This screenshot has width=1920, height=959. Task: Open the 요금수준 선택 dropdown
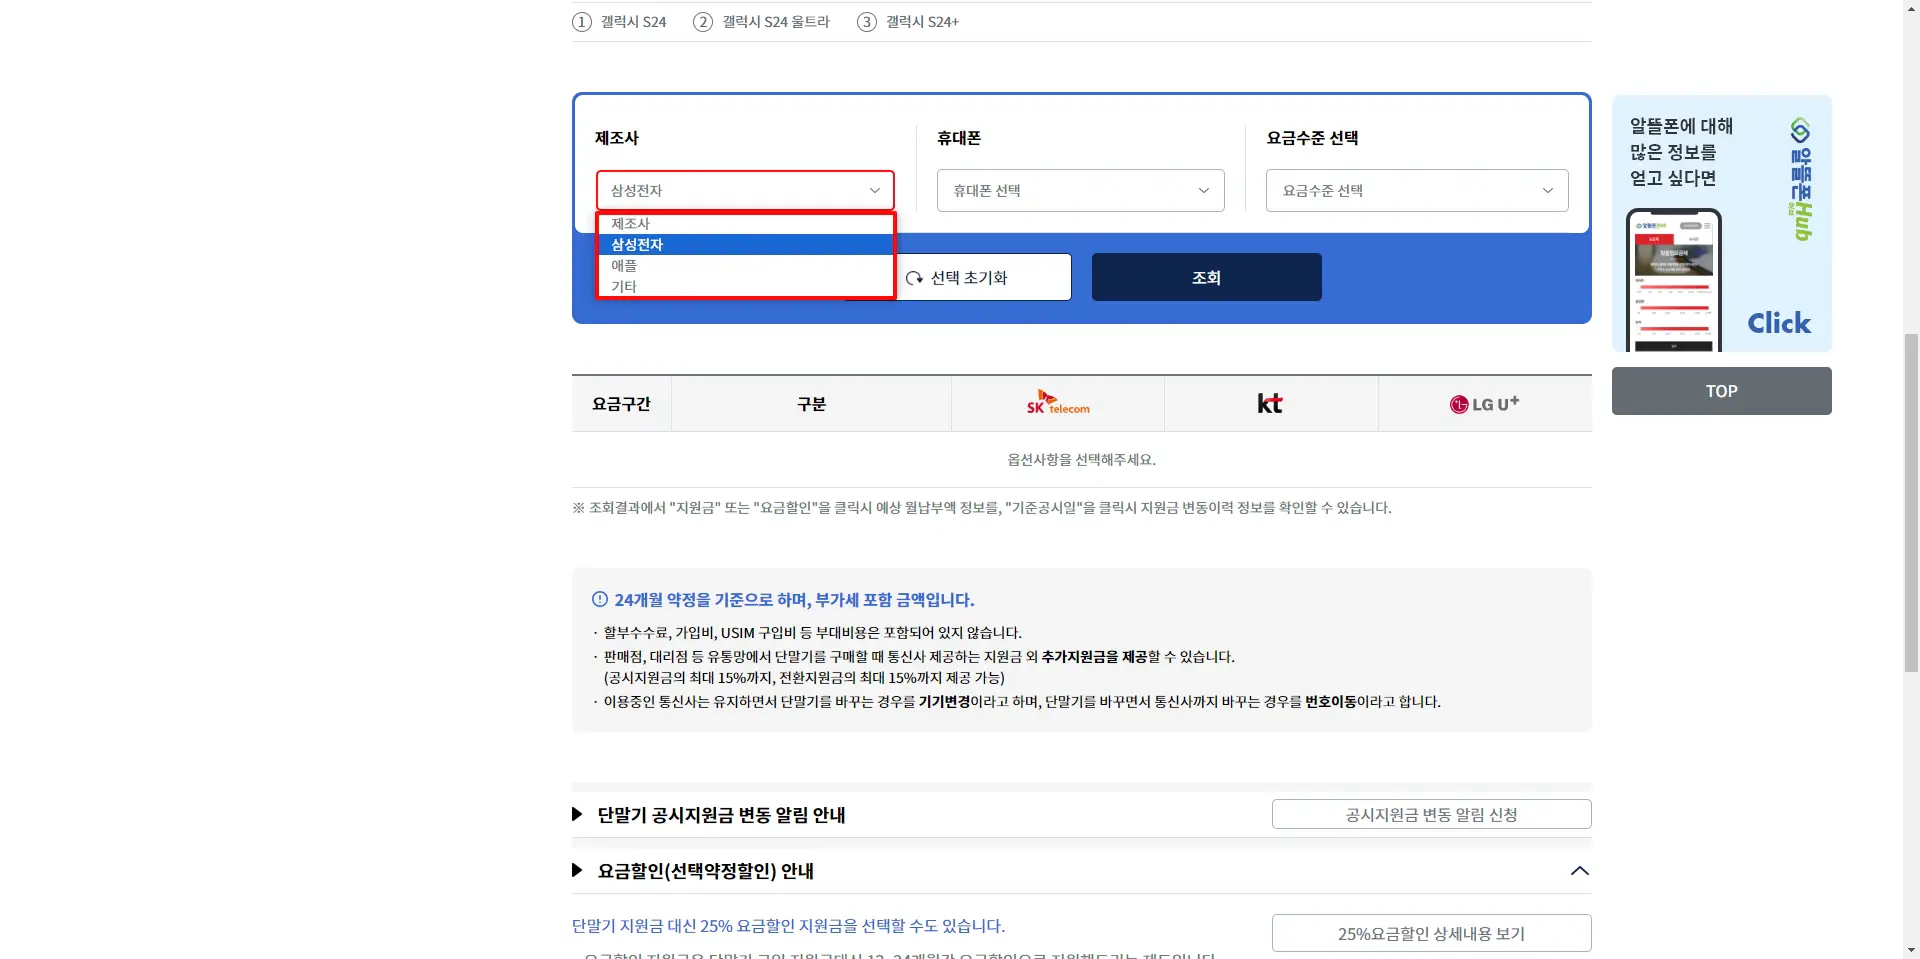tap(1417, 190)
